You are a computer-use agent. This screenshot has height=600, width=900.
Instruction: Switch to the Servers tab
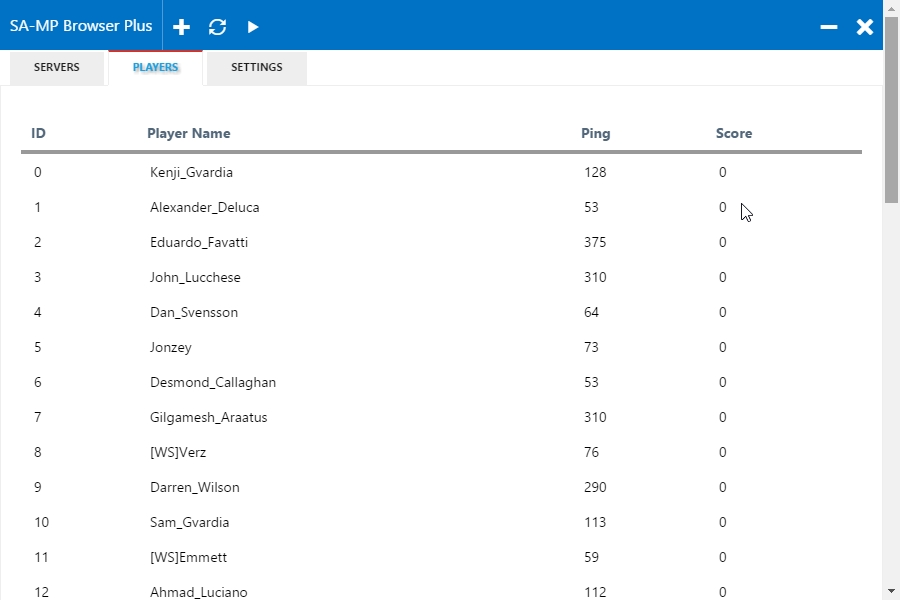[57, 68]
